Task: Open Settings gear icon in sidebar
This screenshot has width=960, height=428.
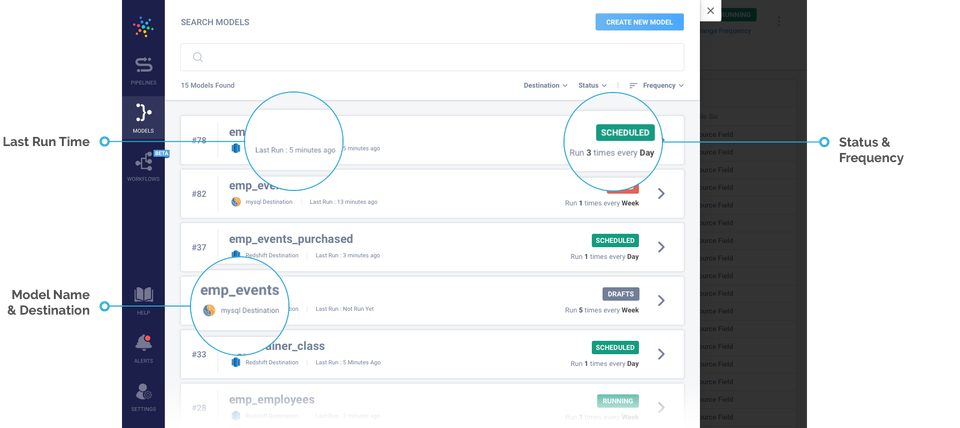Action: click(143, 392)
